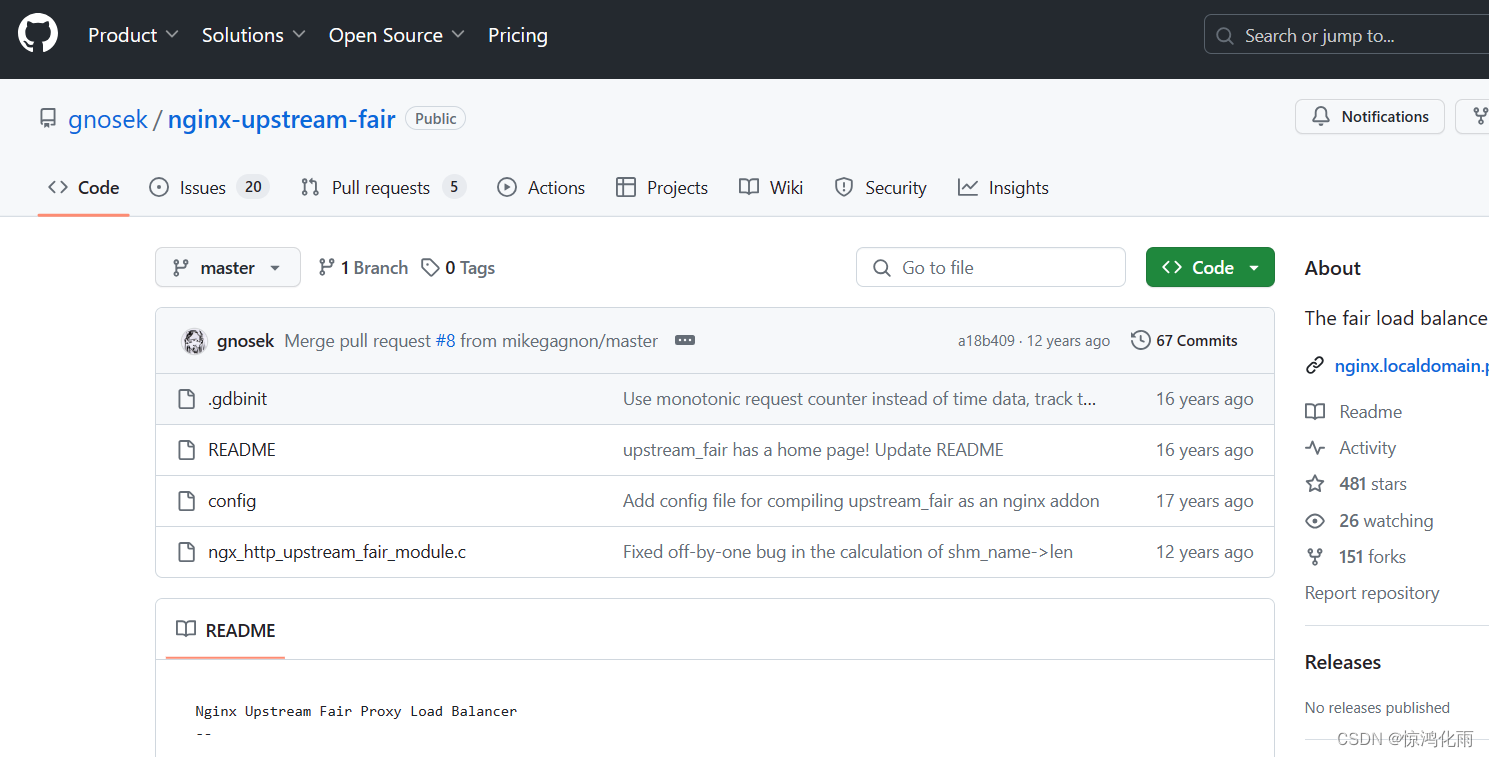
Task: Open the README file in list
Action: click(242, 450)
